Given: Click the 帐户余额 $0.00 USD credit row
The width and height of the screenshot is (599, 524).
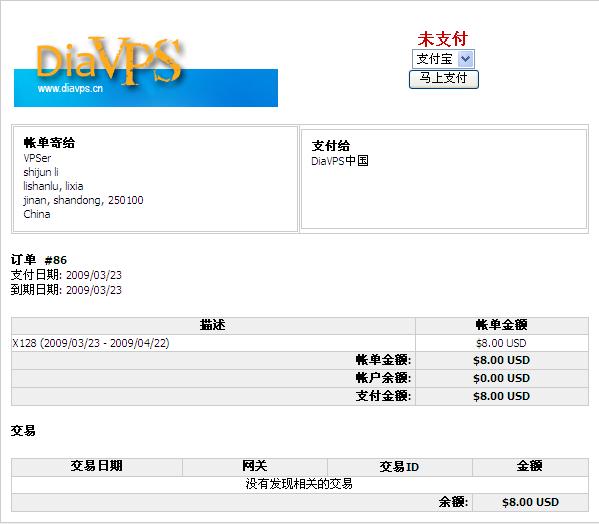Looking at the screenshot, I should coord(300,378).
